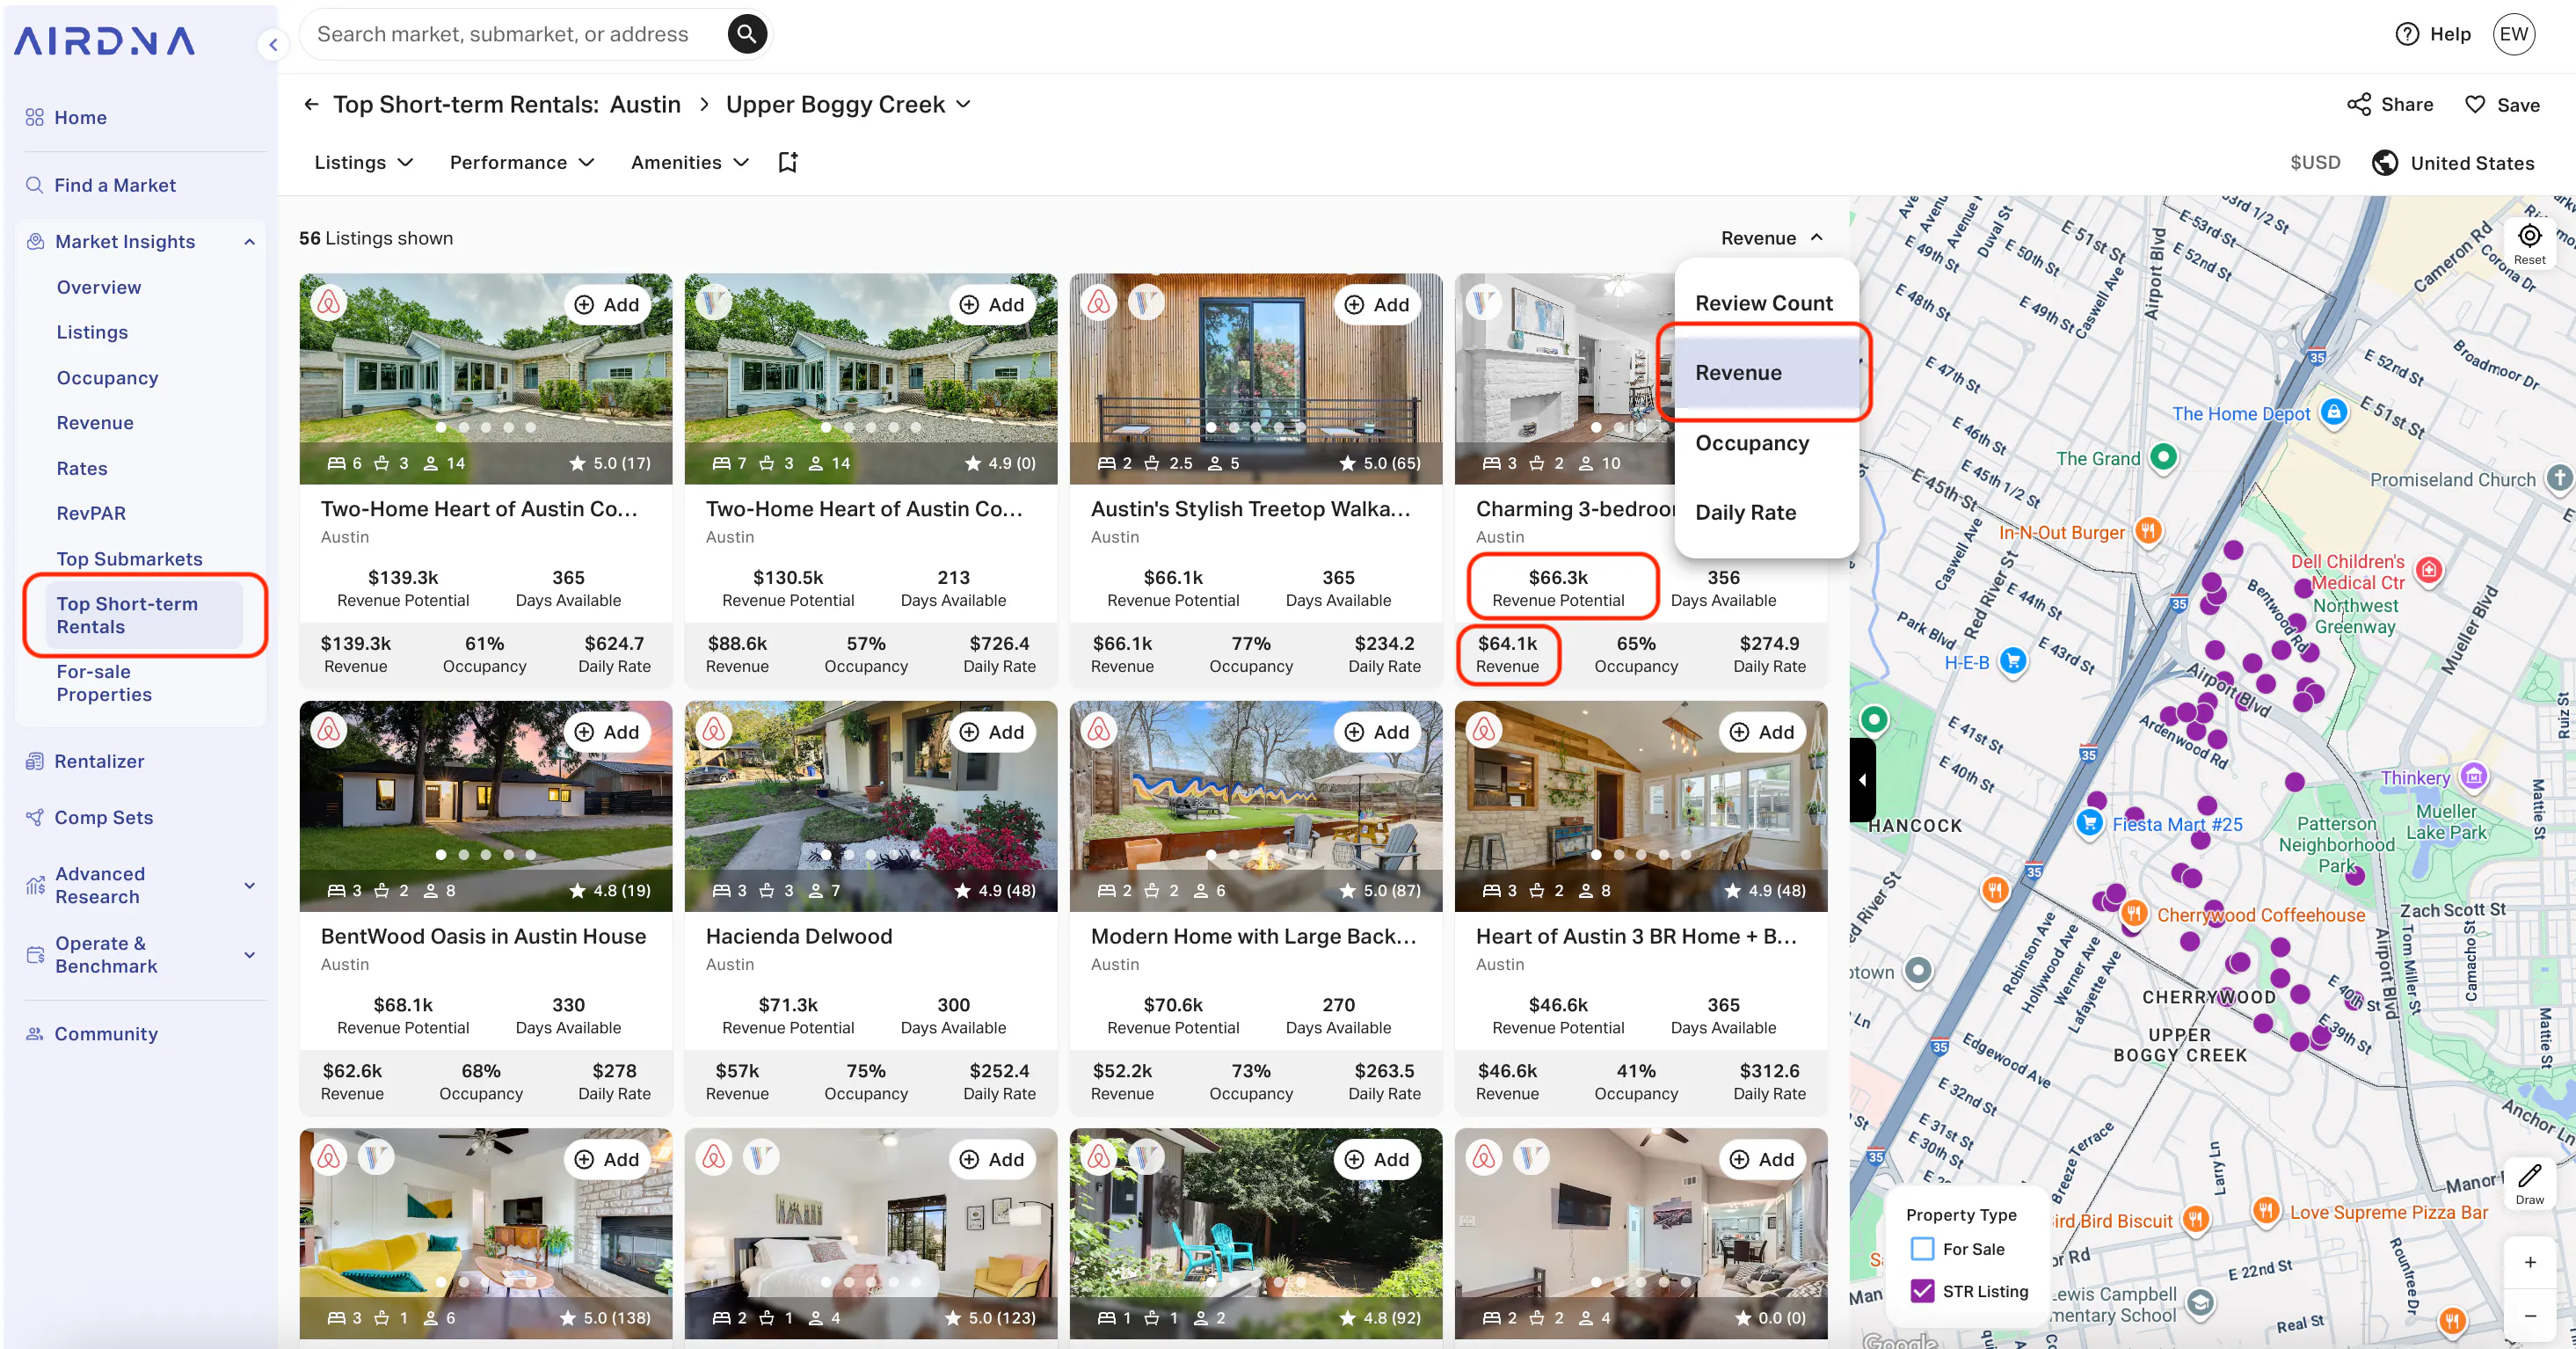
Task: Open the EW user avatar
Action: pyautogui.click(x=2513, y=34)
